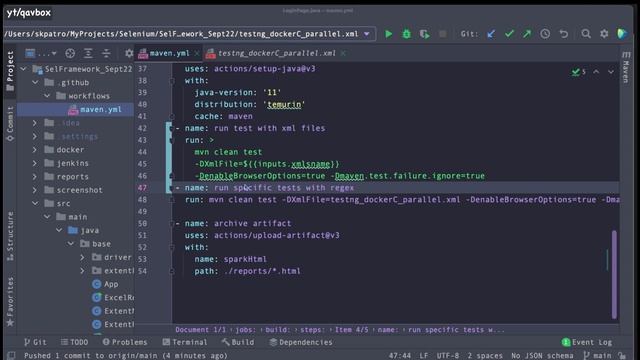The image size is (640, 360).
Task: Click the stop execution square icon
Action: pos(442,34)
